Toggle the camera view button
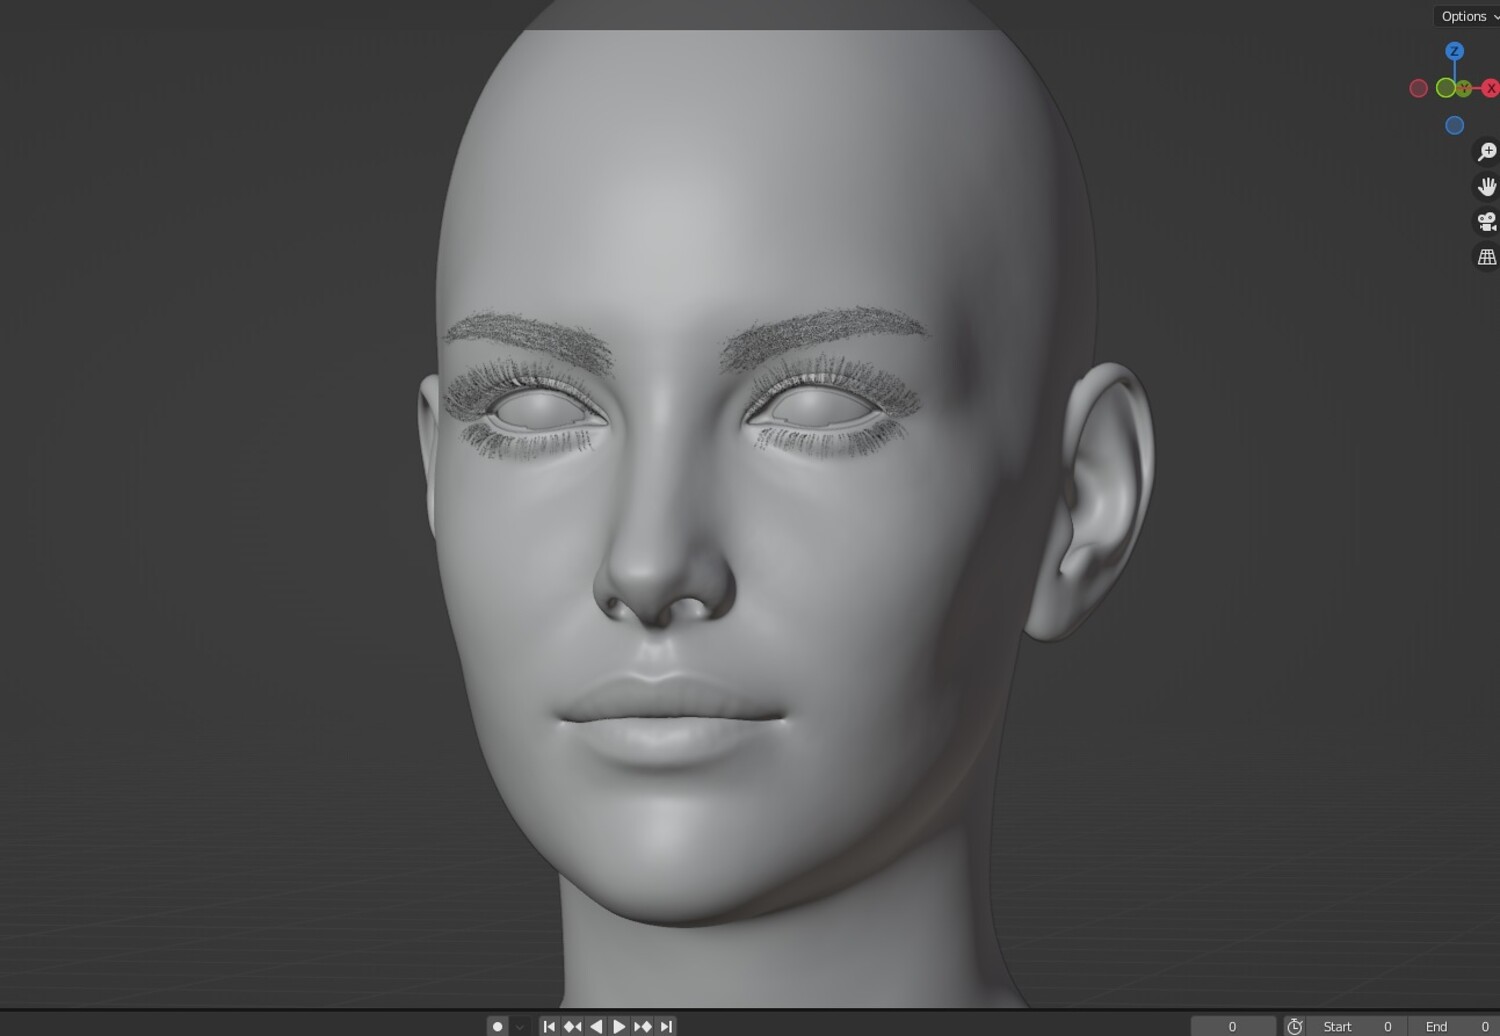This screenshot has width=1500, height=1036. point(1487,221)
